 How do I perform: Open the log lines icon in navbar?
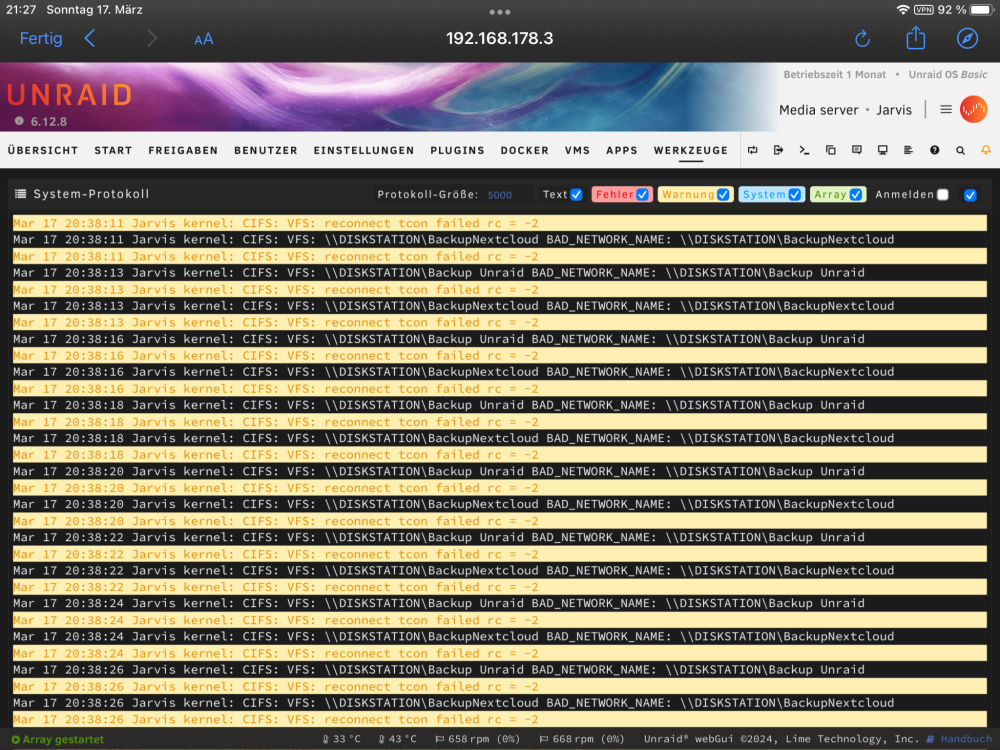[908, 150]
